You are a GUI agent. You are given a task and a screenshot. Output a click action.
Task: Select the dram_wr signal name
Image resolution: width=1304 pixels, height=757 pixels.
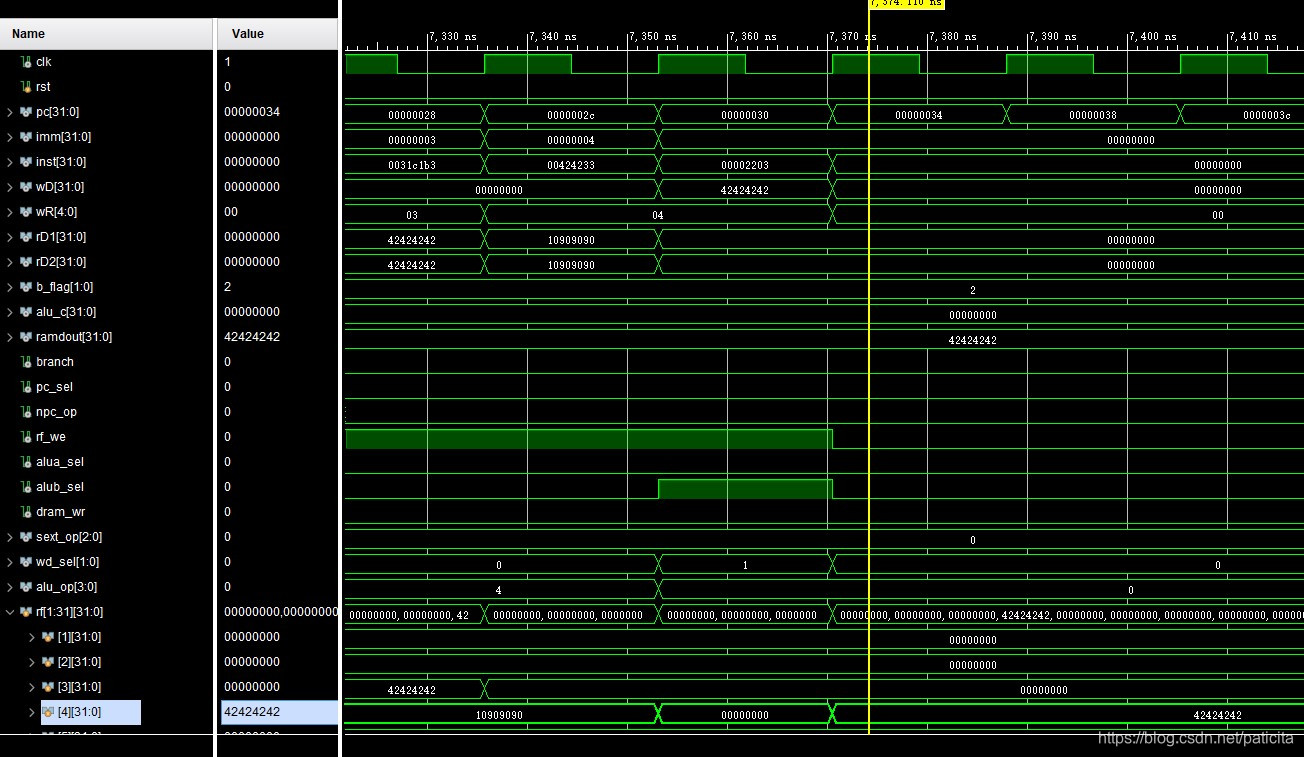click(60, 512)
